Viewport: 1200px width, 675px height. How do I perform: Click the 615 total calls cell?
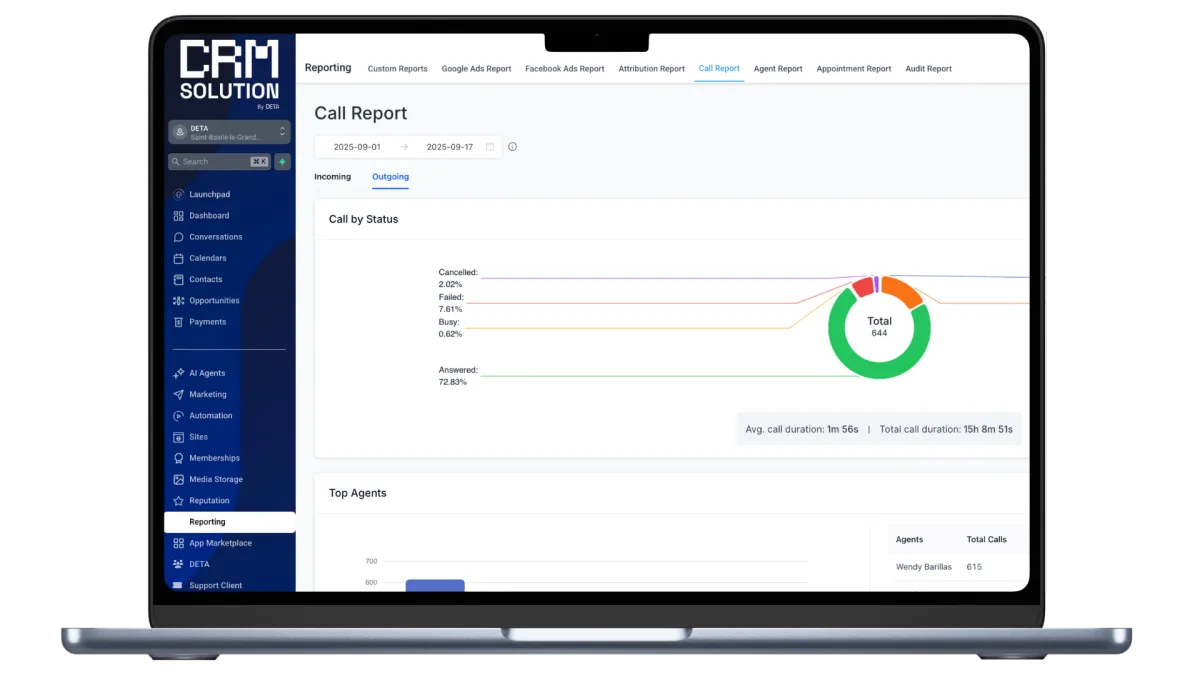[x=974, y=567]
